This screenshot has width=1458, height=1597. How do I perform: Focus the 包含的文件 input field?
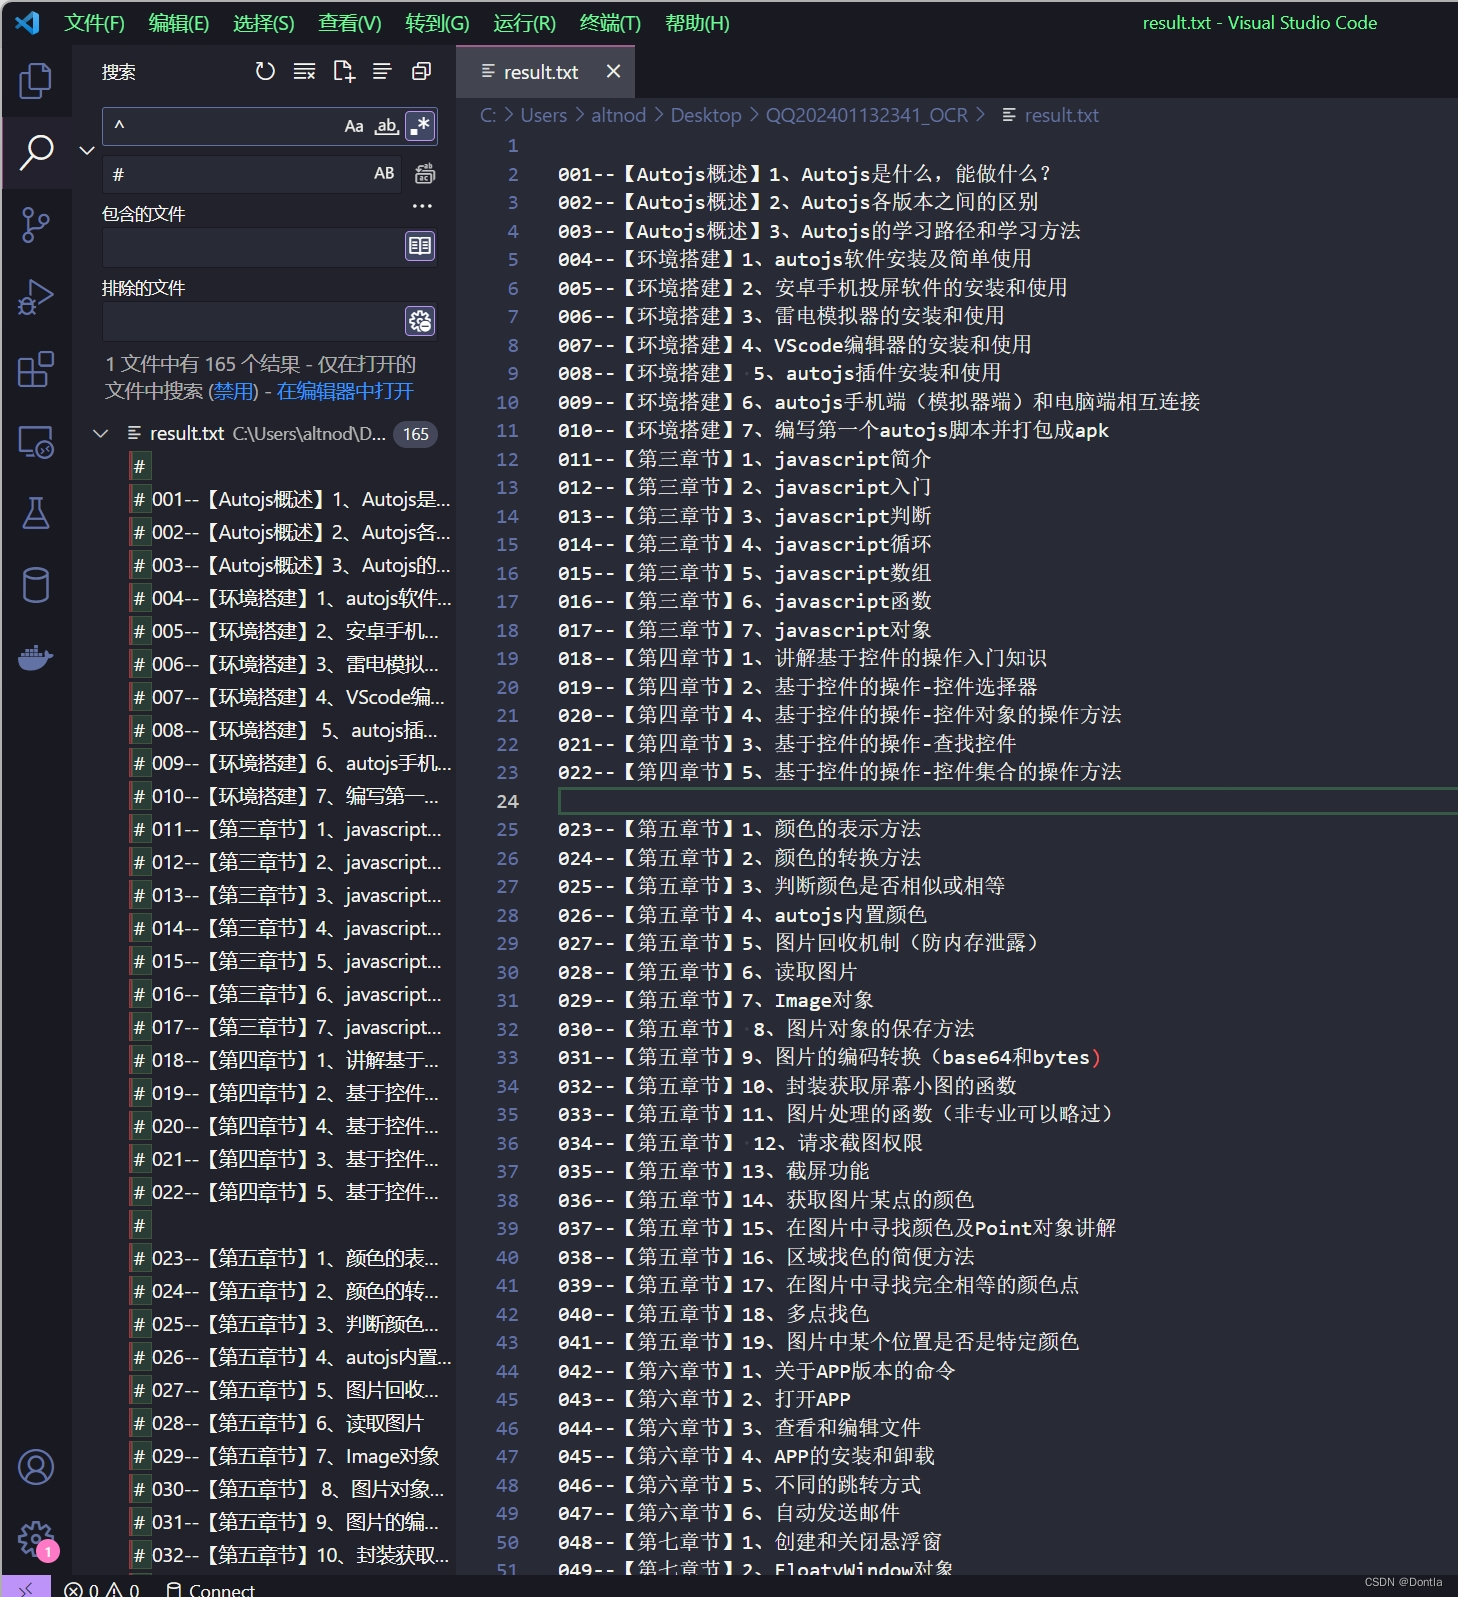252,246
